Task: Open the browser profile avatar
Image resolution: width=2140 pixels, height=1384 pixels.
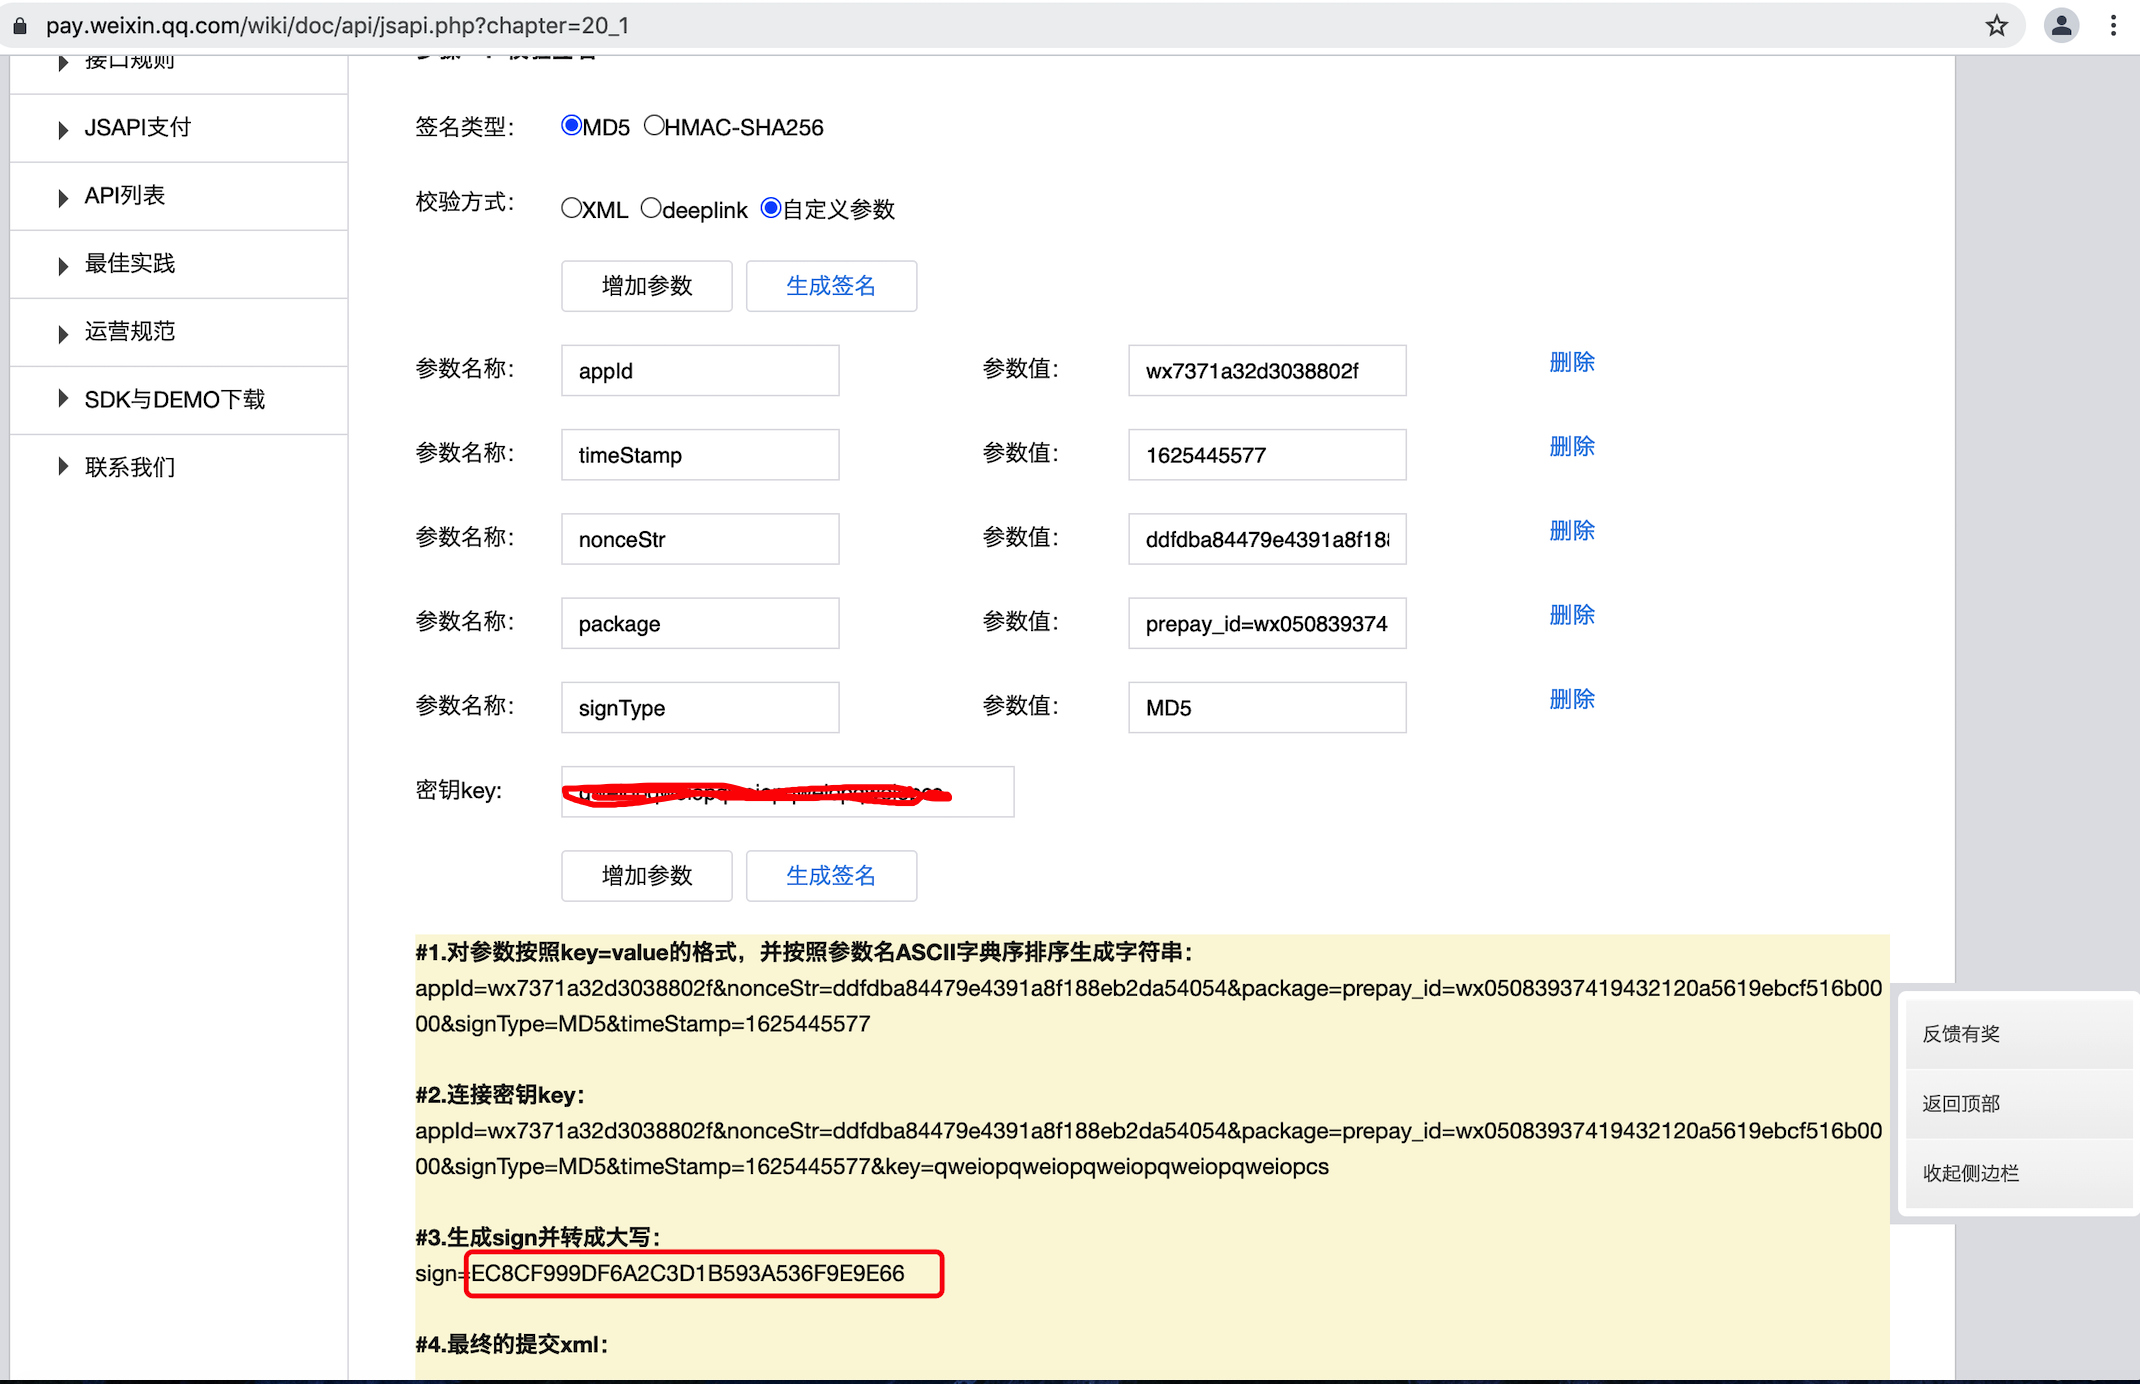Action: (x=2061, y=26)
